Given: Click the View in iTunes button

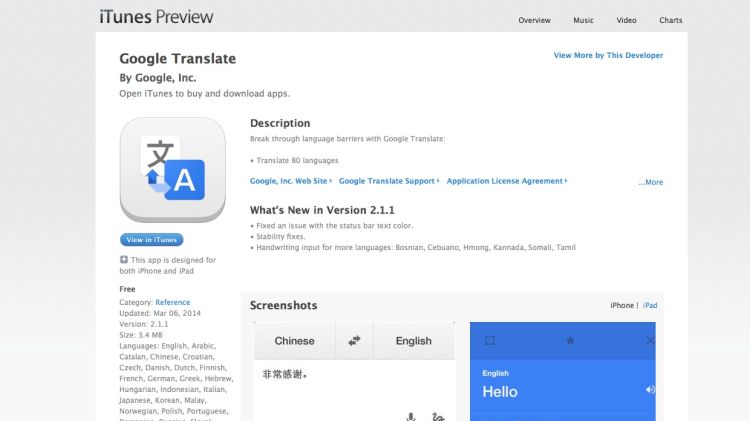Looking at the screenshot, I should 152,240.
